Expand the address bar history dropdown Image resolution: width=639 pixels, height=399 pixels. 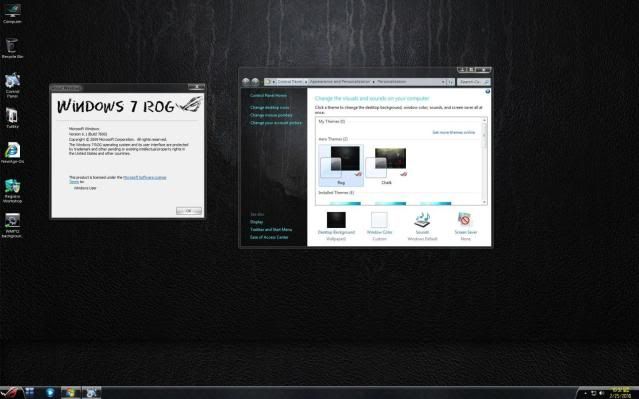[x=443, y=82]
